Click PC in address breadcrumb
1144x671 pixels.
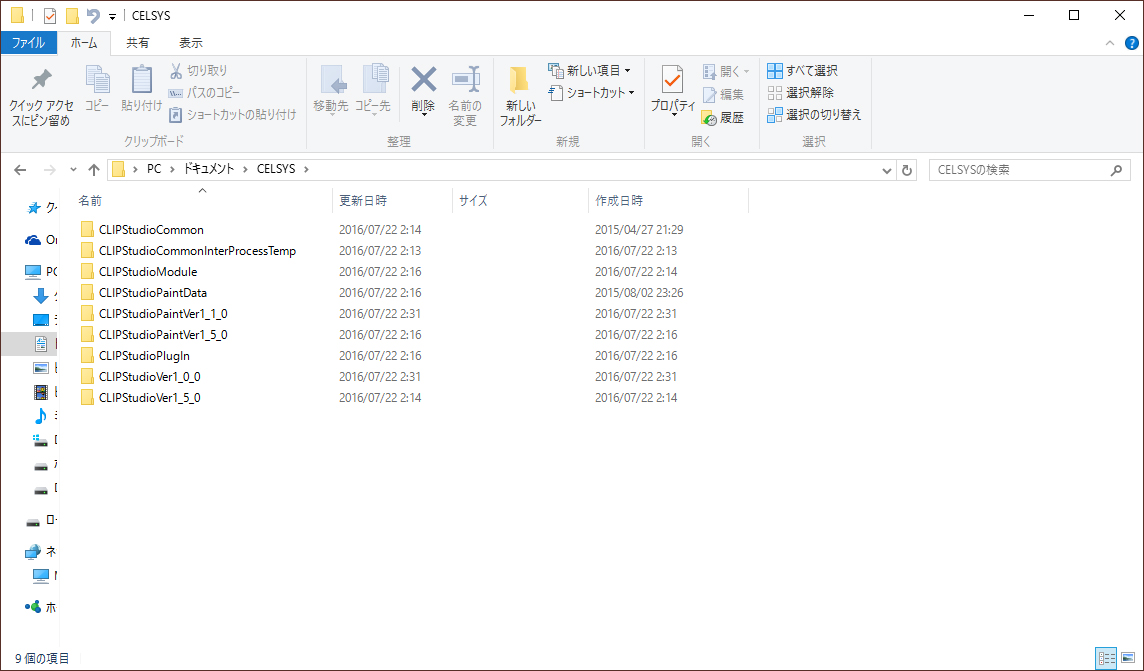pyautogui.click(x=154, y=169)
